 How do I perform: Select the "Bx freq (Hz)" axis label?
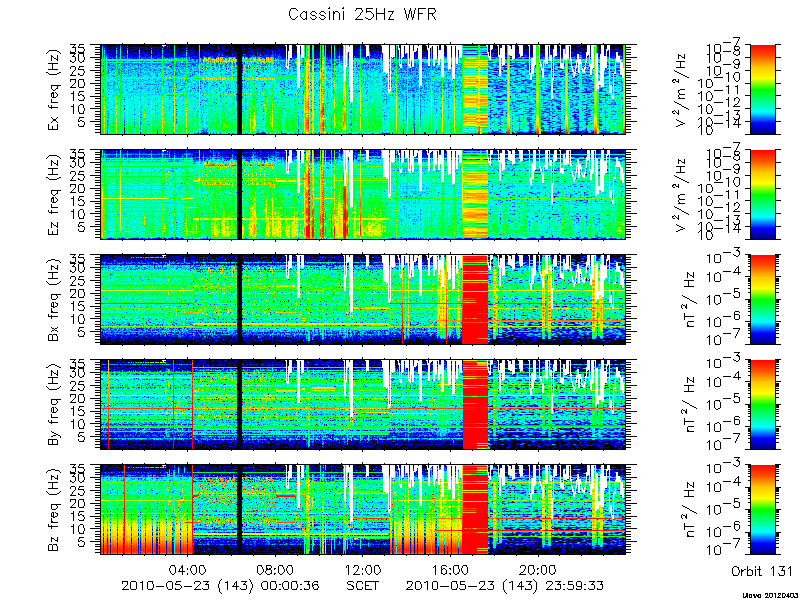click(x=54, y=299)
